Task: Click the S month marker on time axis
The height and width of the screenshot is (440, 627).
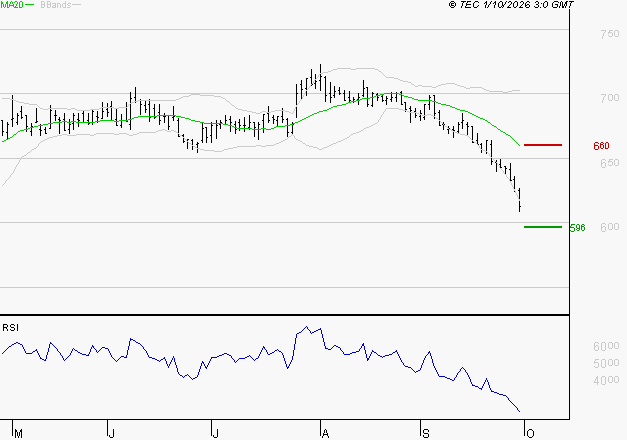Action: click(426, 434)
